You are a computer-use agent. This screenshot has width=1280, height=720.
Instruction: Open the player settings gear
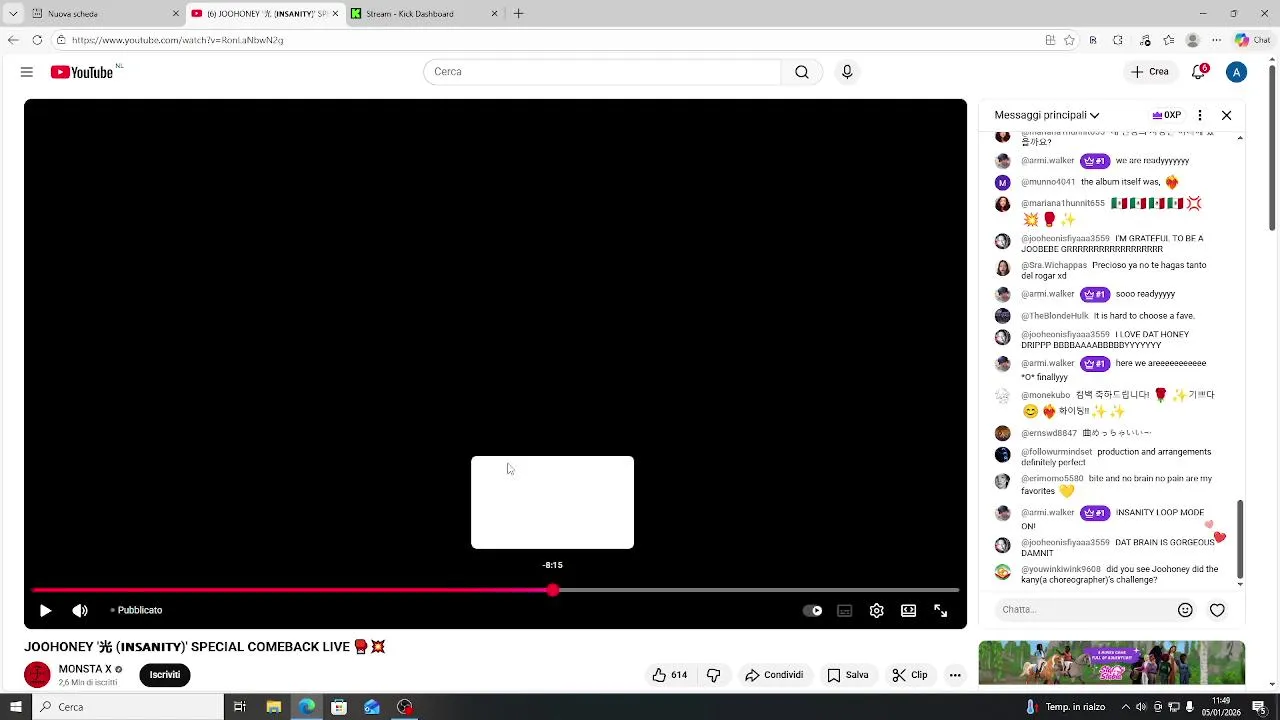pyautogui.click(x=877, y=611)
